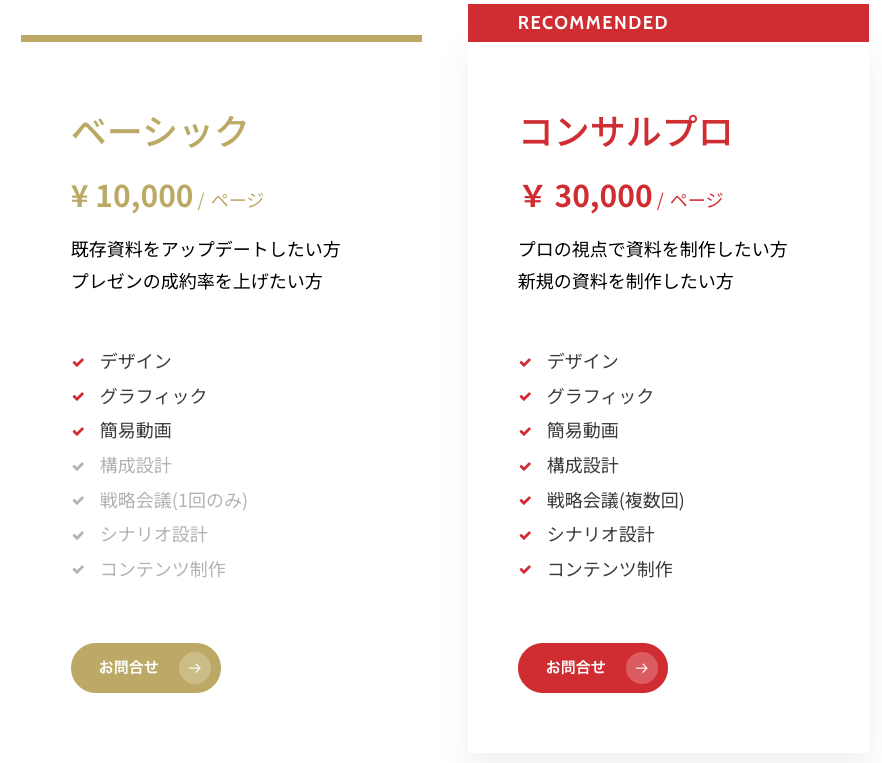
Task: Click the grayed コンテンツ制作 item in ベーシック
Action: pyautogui.click(x=162, y=570)
